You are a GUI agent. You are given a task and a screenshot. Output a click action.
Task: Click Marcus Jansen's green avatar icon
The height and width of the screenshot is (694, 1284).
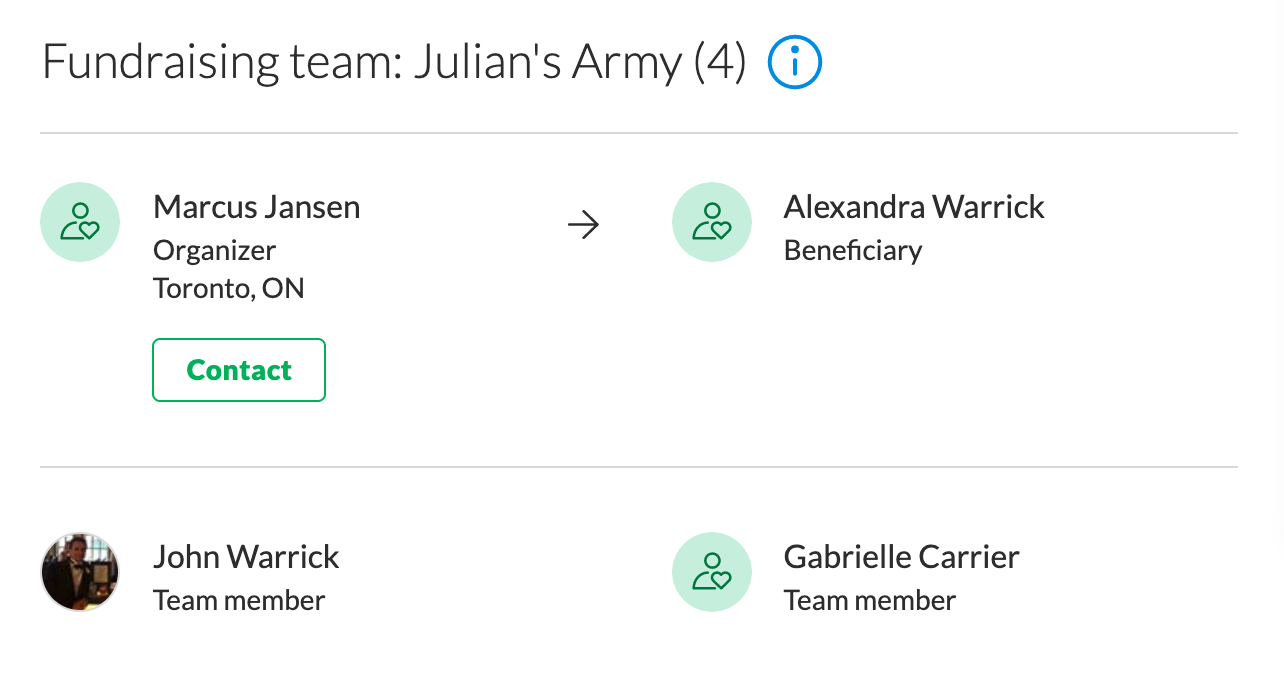80,222
